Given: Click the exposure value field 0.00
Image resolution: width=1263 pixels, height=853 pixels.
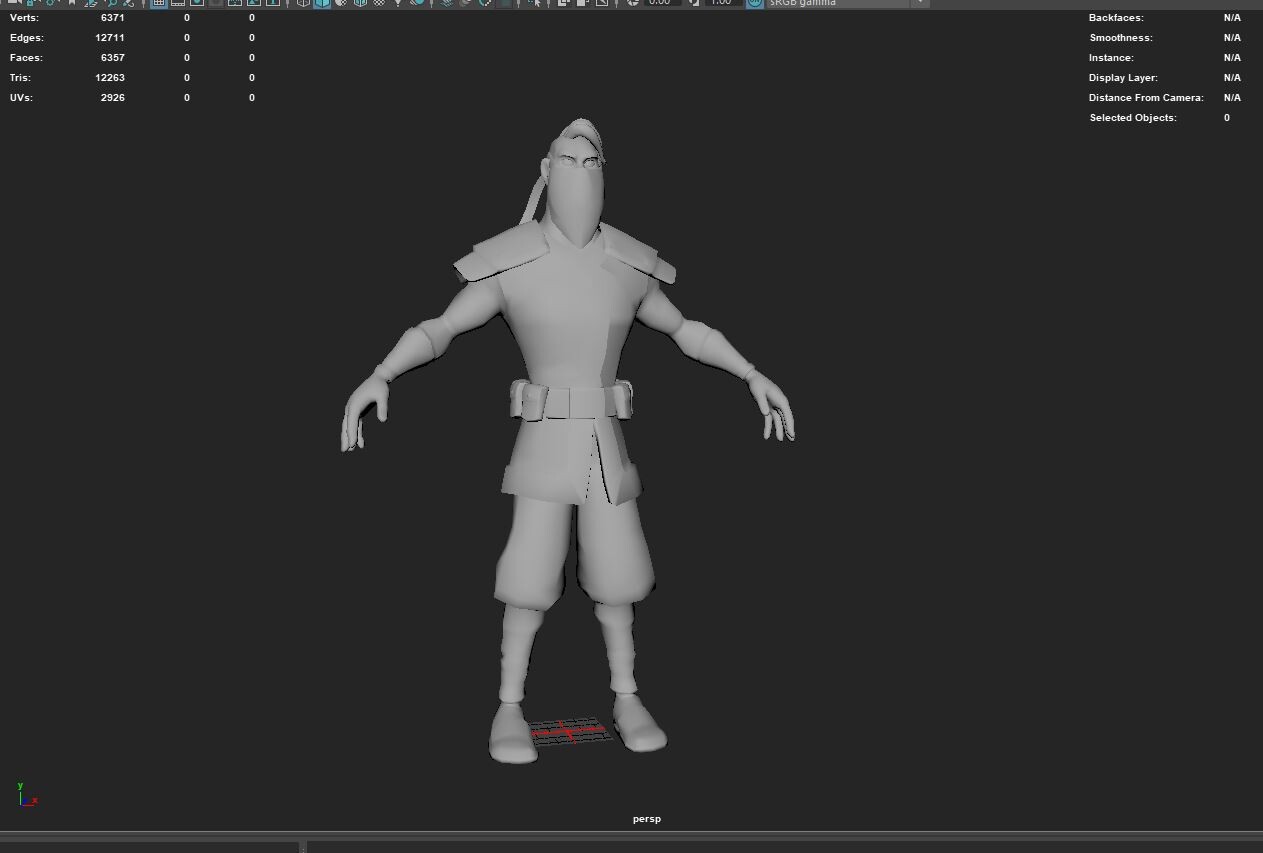Looking at the screenshot, I should [x=659, y=3].
